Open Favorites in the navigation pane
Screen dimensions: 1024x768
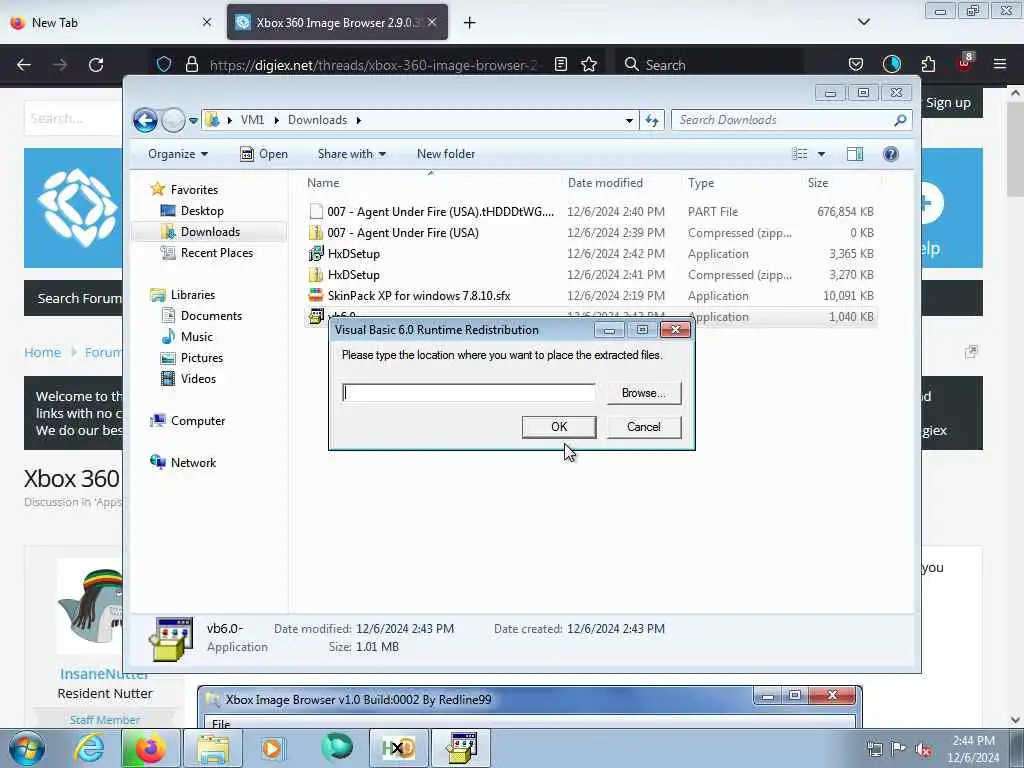(194, 189)
